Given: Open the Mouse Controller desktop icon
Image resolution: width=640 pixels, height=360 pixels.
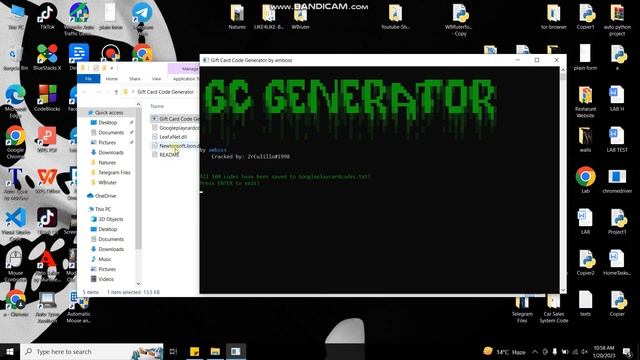Looking at the screenshot, I should coord(15,264).
